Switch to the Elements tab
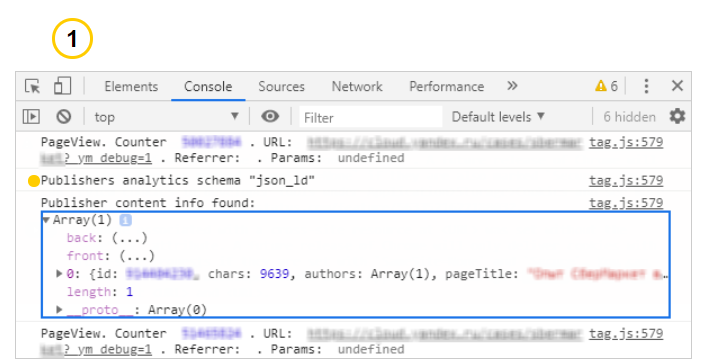This screenshot has width=708, height=364. [x=131, y=86]
